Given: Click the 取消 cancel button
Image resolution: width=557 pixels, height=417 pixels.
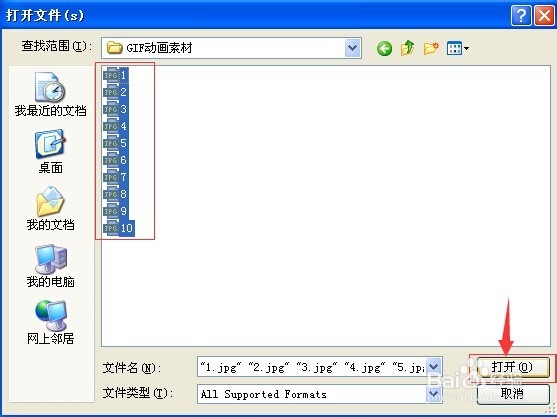Looking at the screenshot, I should click(513, 394).
